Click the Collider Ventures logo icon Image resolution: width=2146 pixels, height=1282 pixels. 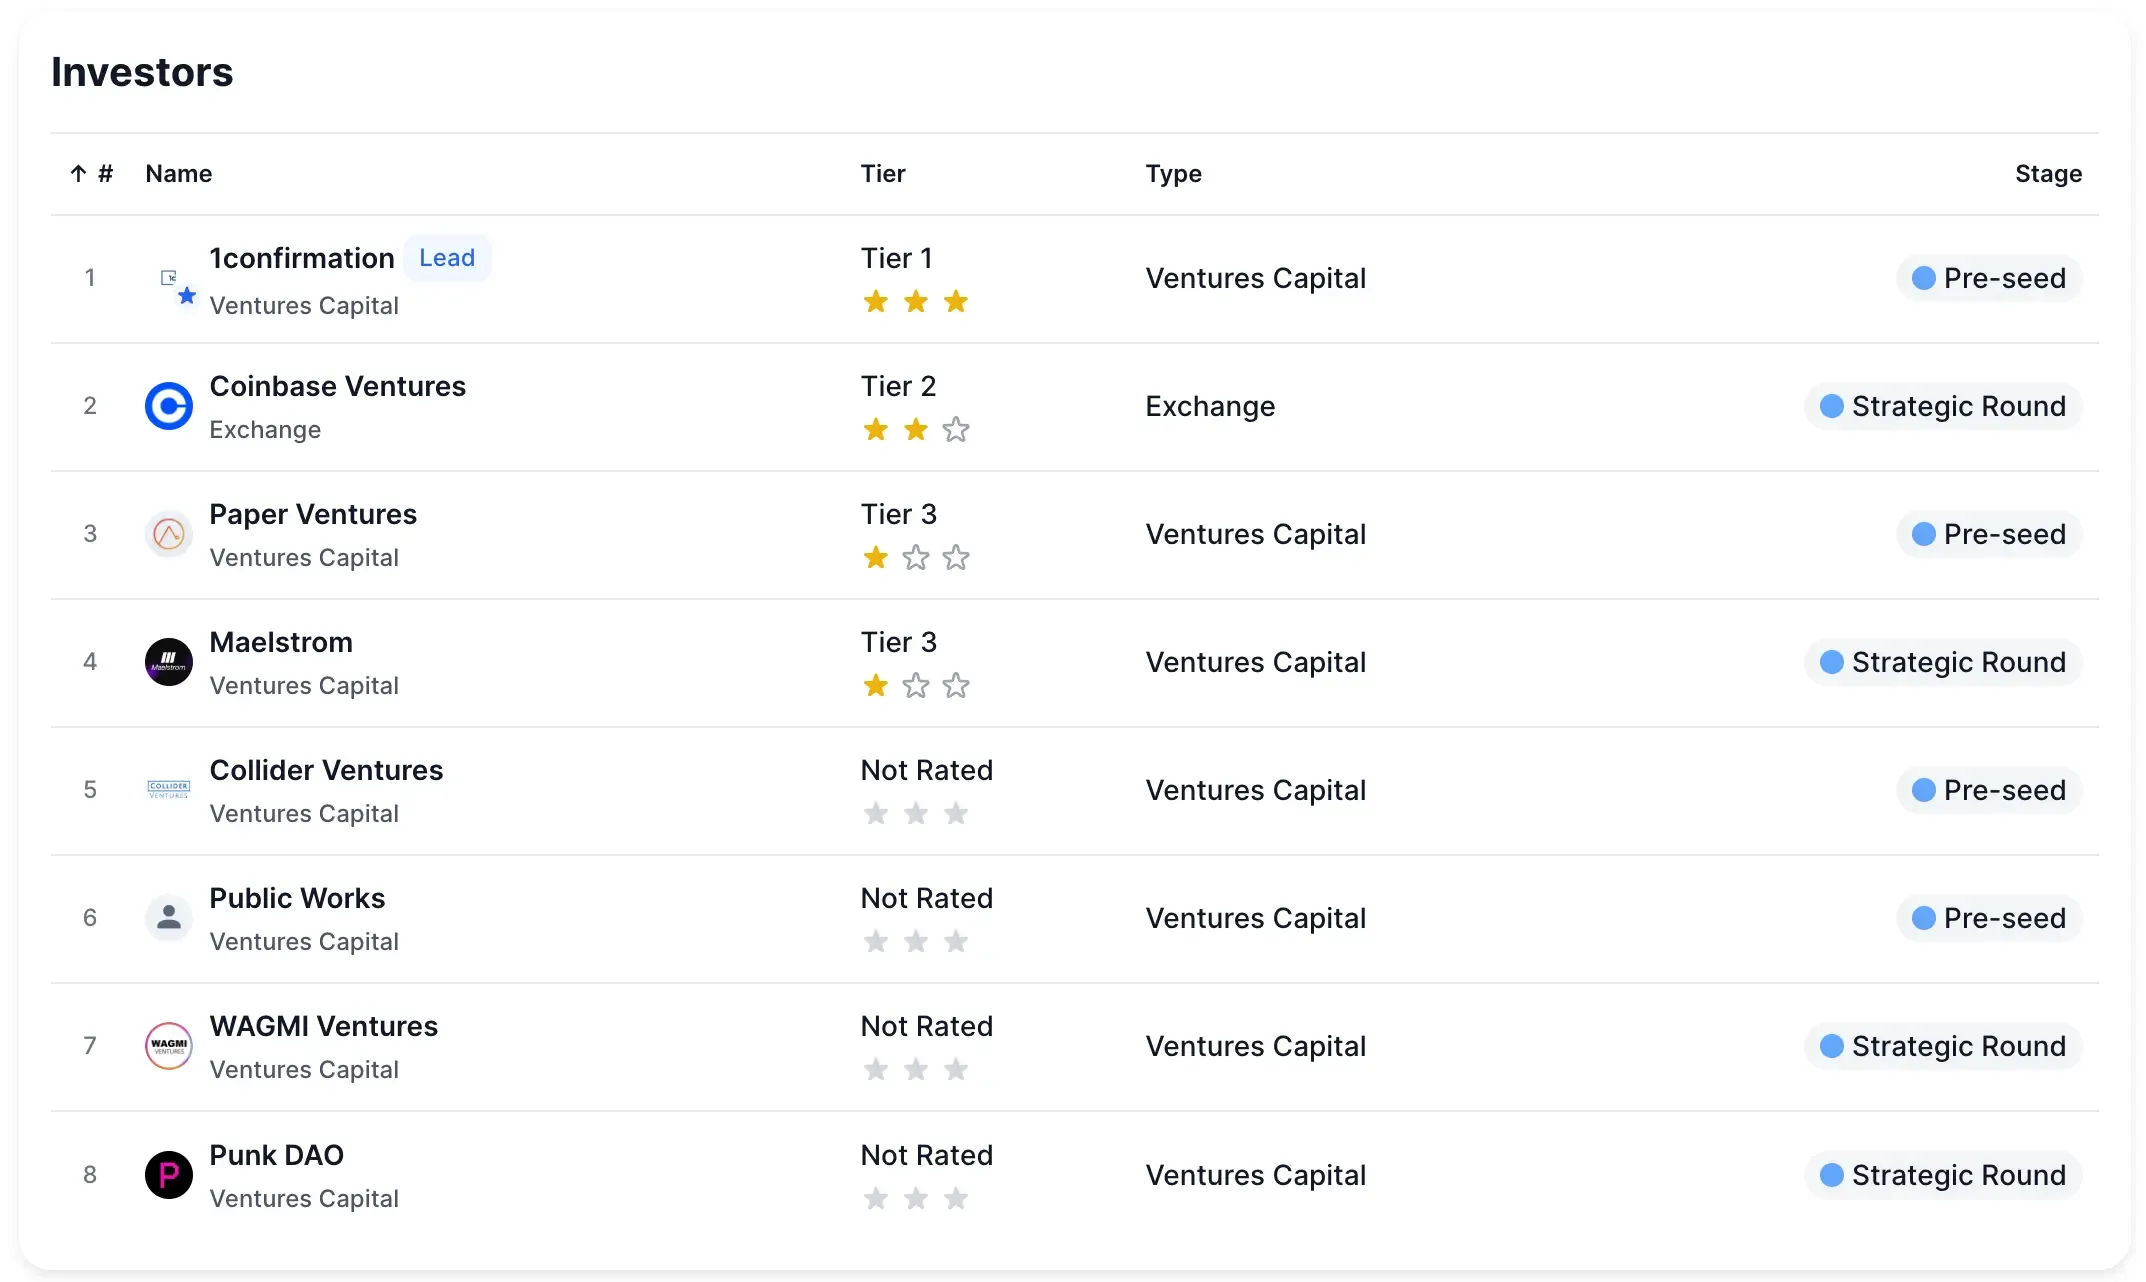click(x=168, y=790)
